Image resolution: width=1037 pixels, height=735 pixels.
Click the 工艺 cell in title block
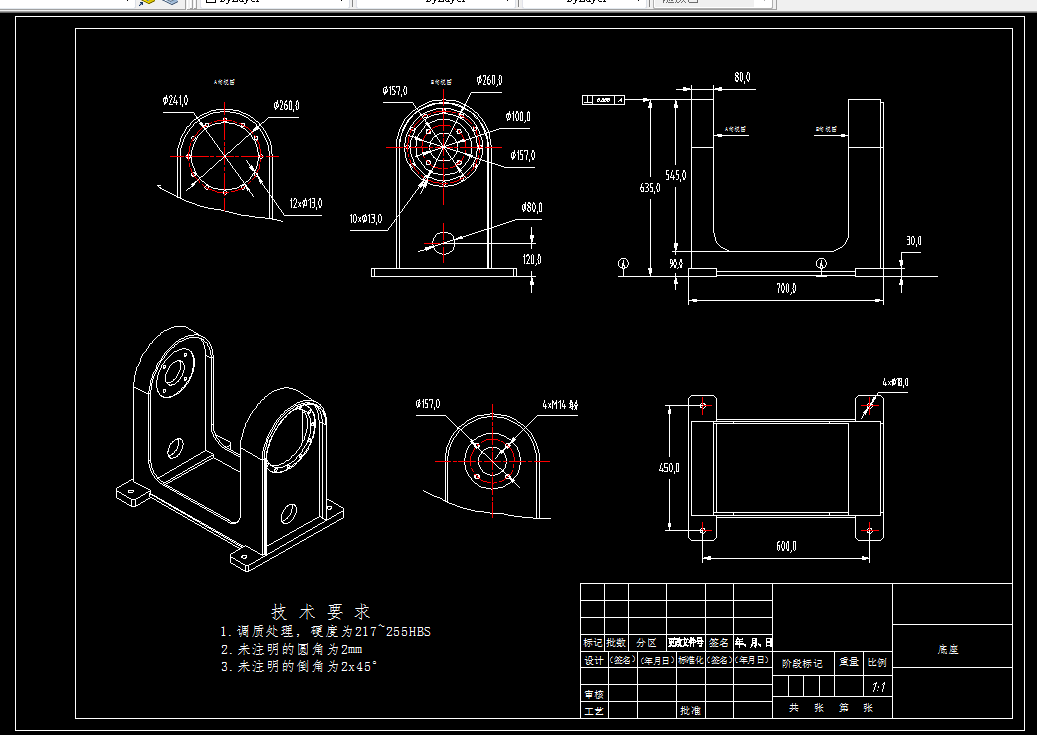tap(593, 711)
